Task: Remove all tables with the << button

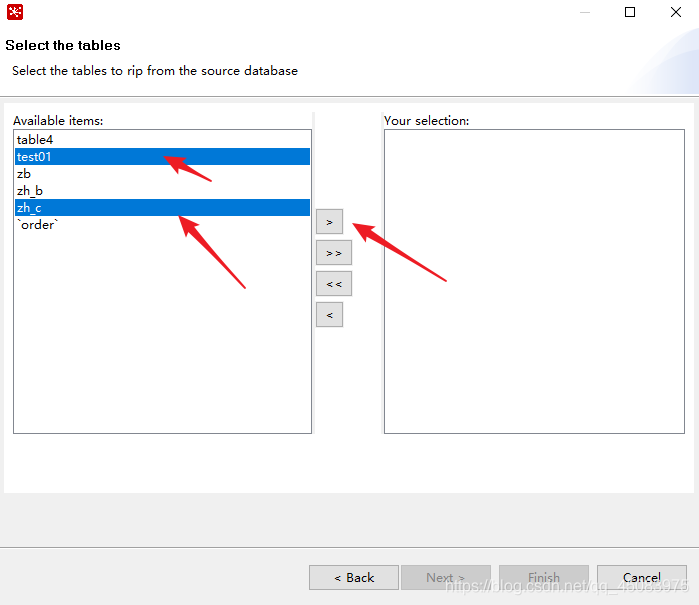Action: click(334, 284)
